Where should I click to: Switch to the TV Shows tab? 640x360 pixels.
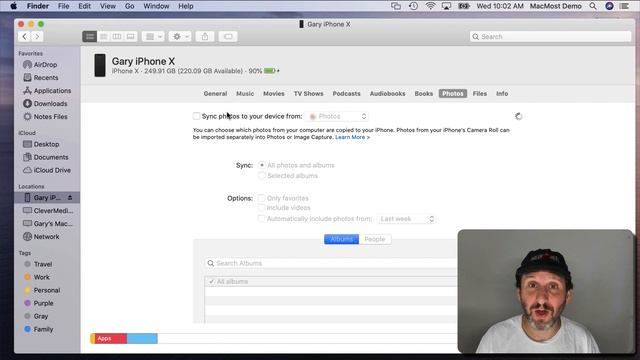click(x=308, y=93)
